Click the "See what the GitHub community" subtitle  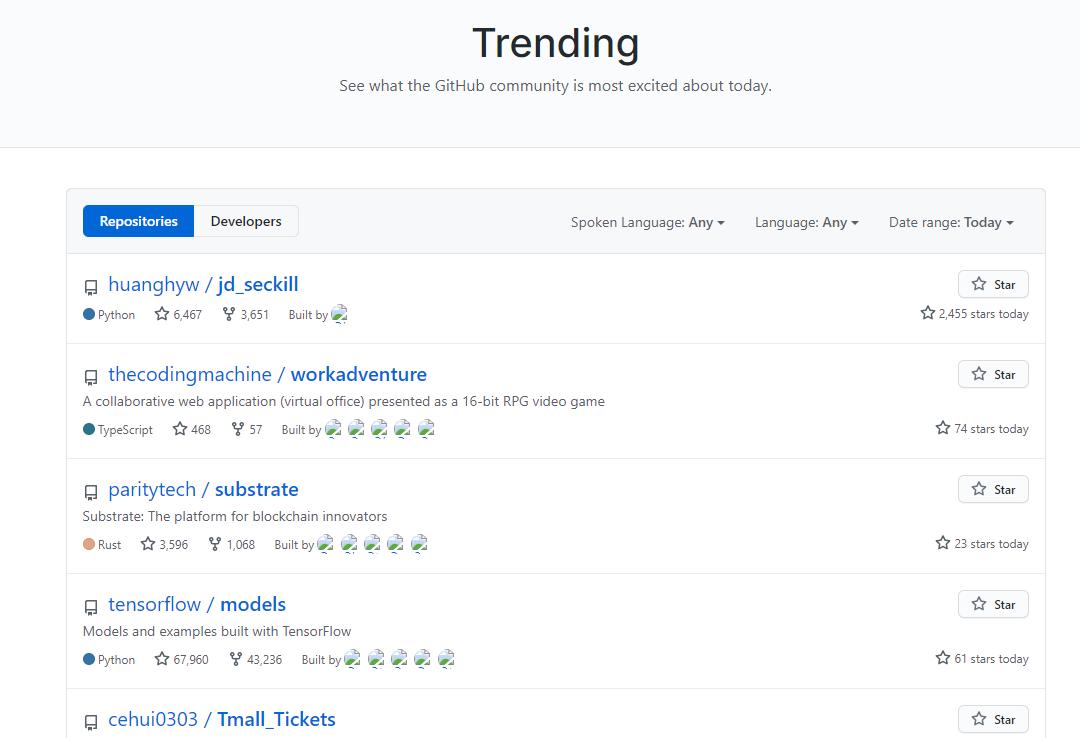coord(555,86)
